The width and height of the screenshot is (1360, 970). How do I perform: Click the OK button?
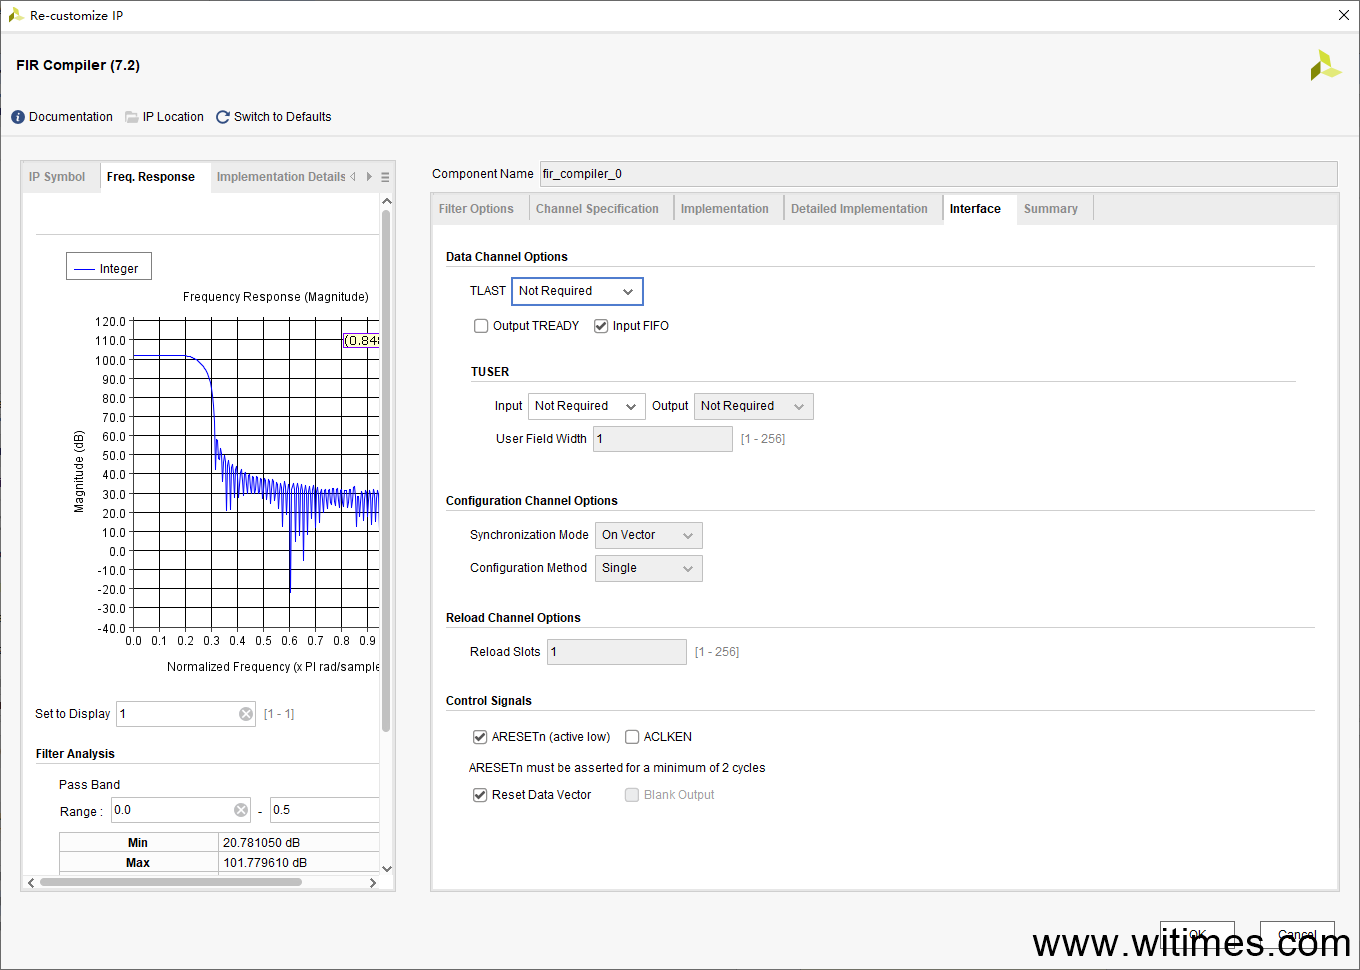coord(1197,935)
